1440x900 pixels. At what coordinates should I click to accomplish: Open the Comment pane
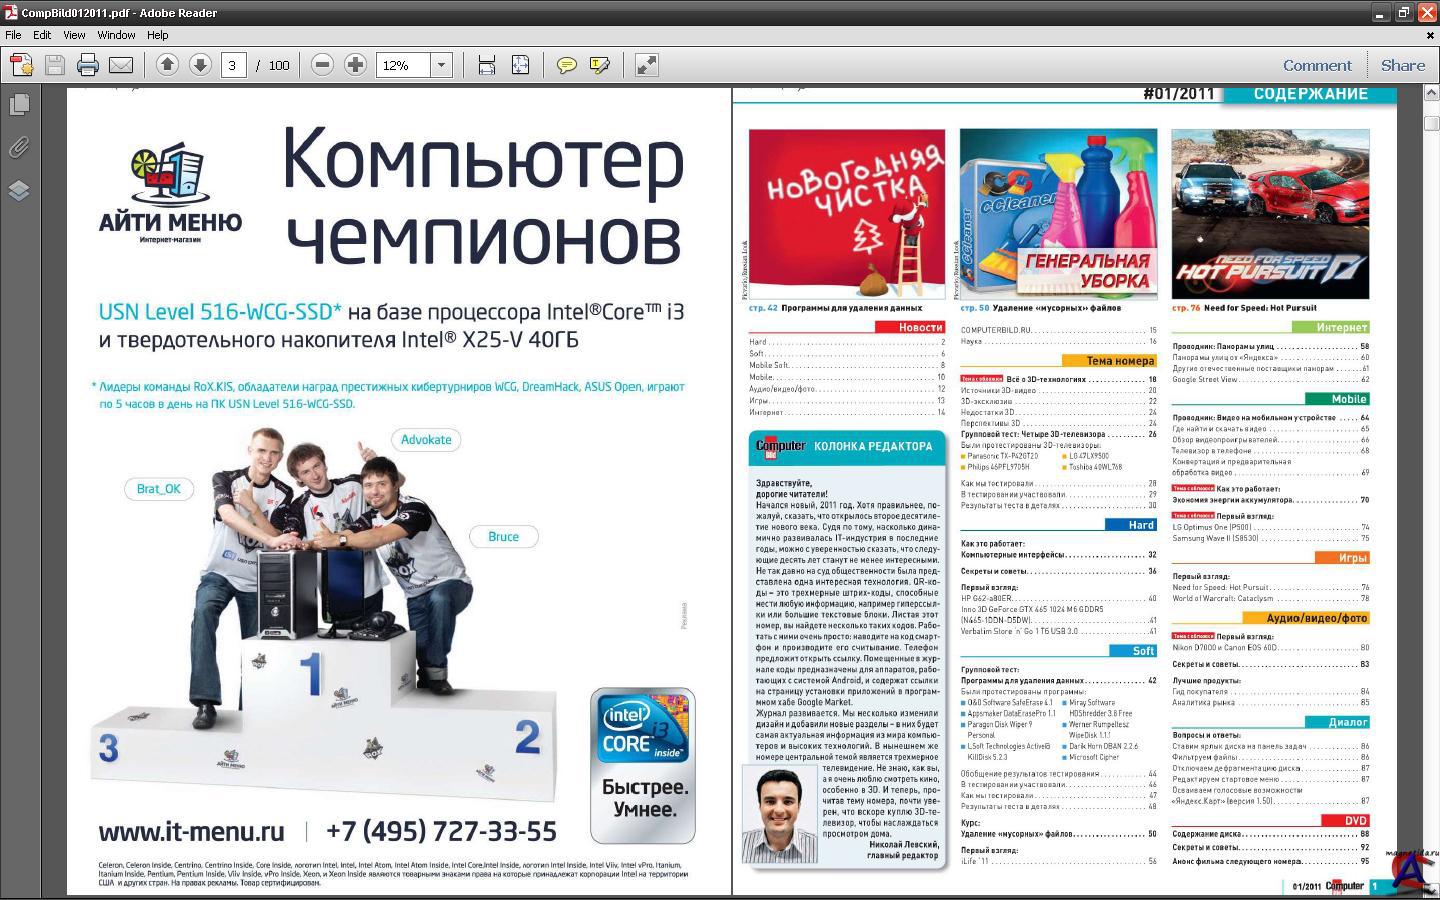tap(1316, 65)
